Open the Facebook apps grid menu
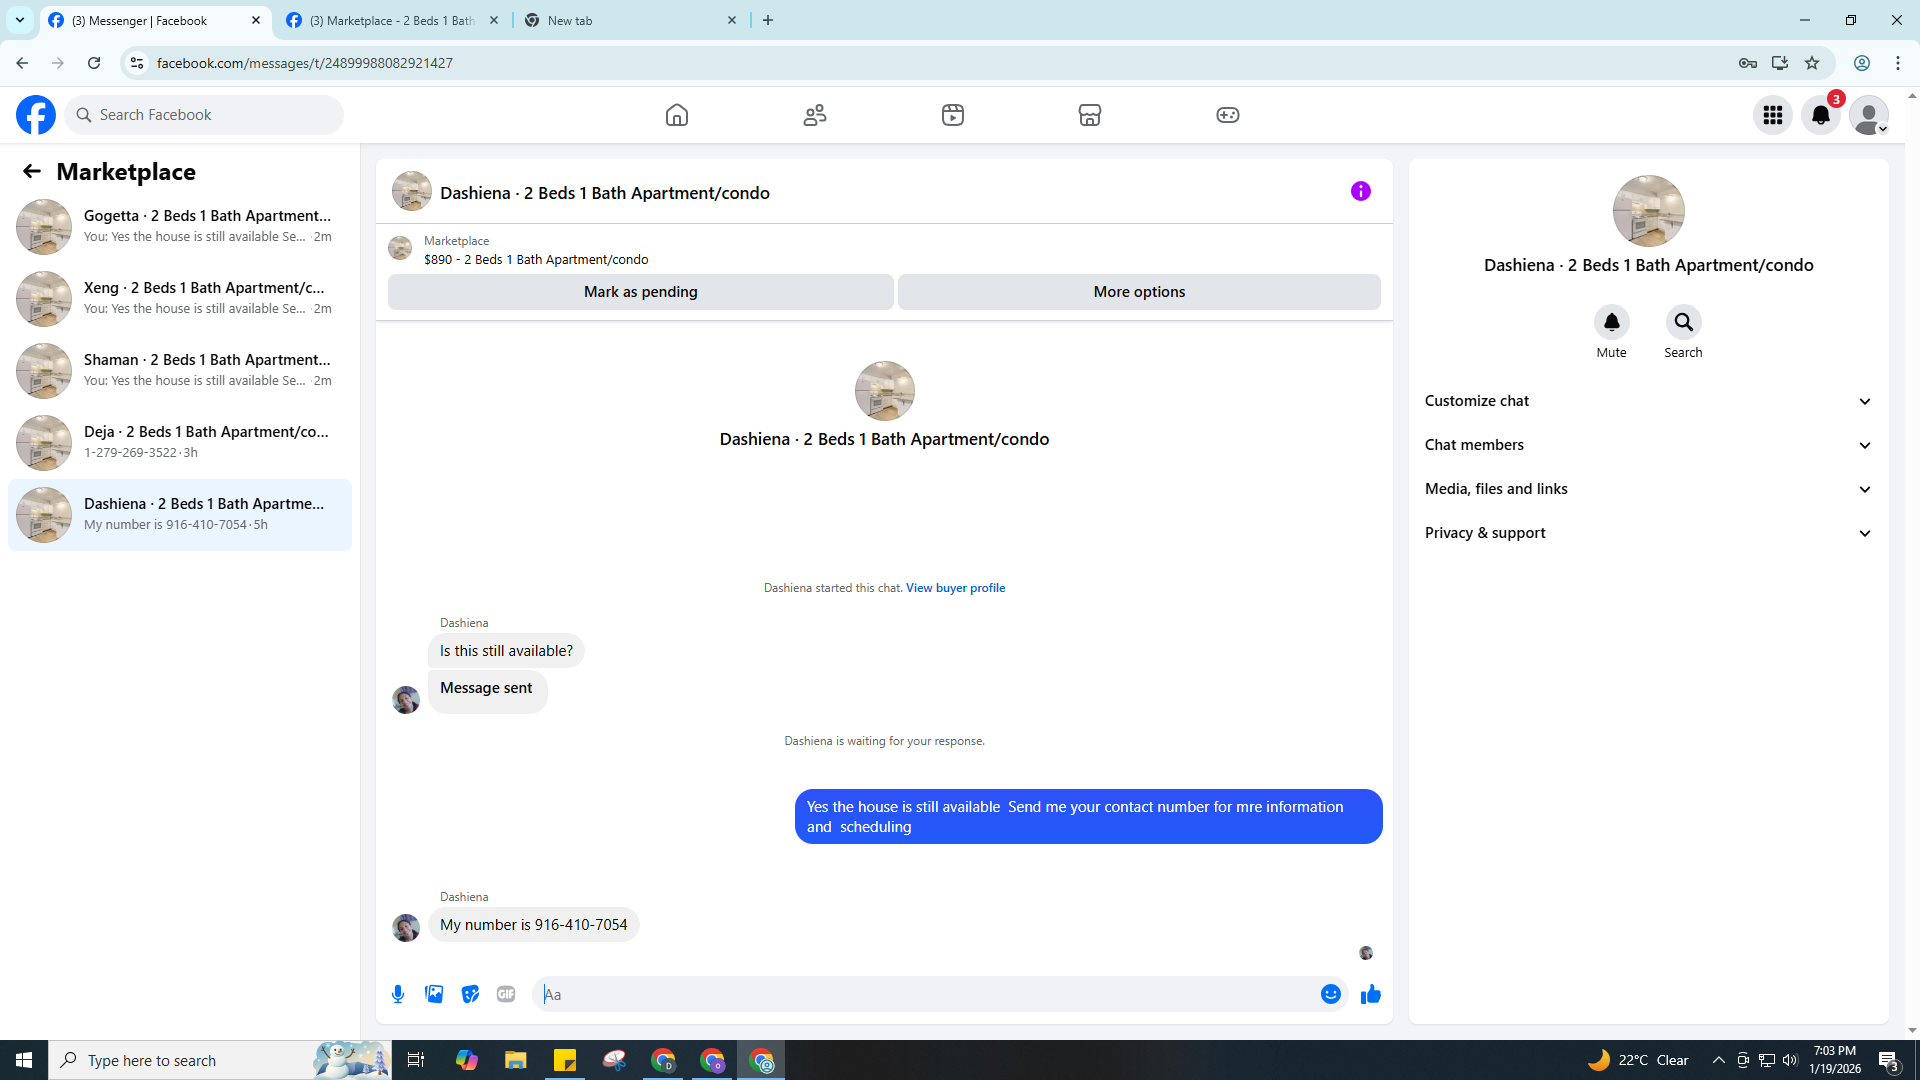Image resolution: width=1920 pixels, height=1080 pixels. coord(1773,115)
